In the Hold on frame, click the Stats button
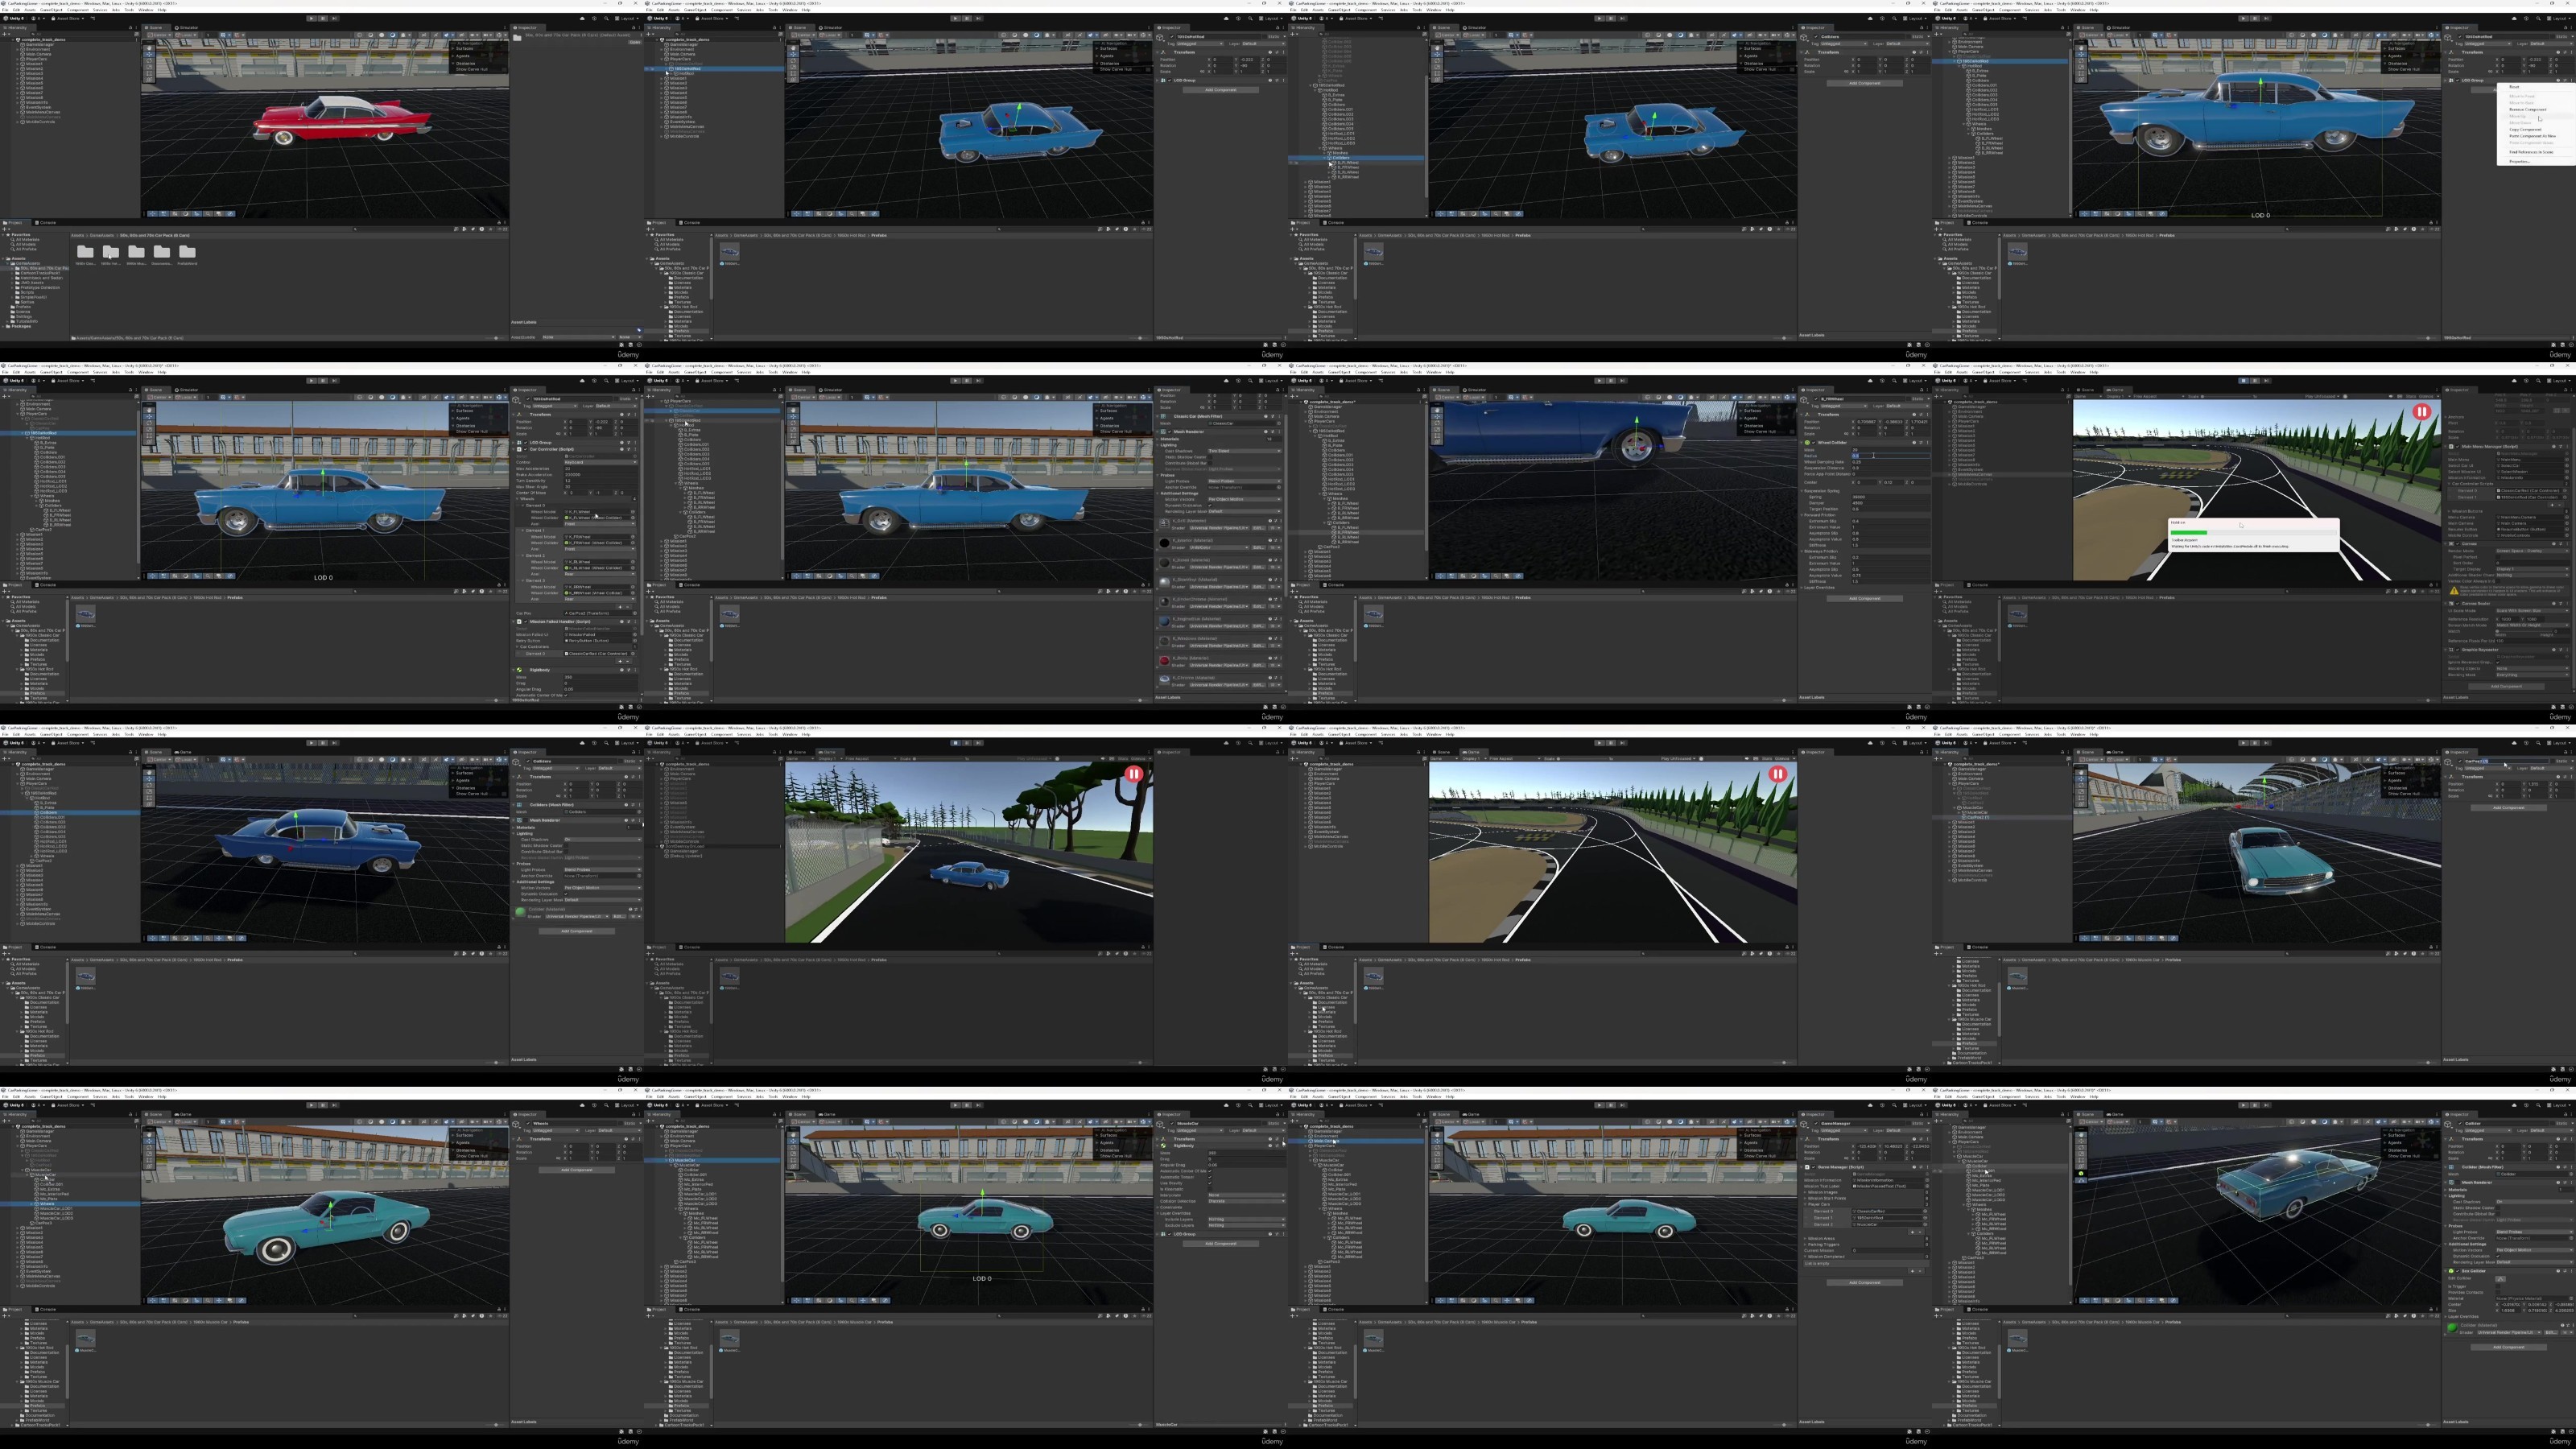2576x1449 pixels. click(2411, 397)
